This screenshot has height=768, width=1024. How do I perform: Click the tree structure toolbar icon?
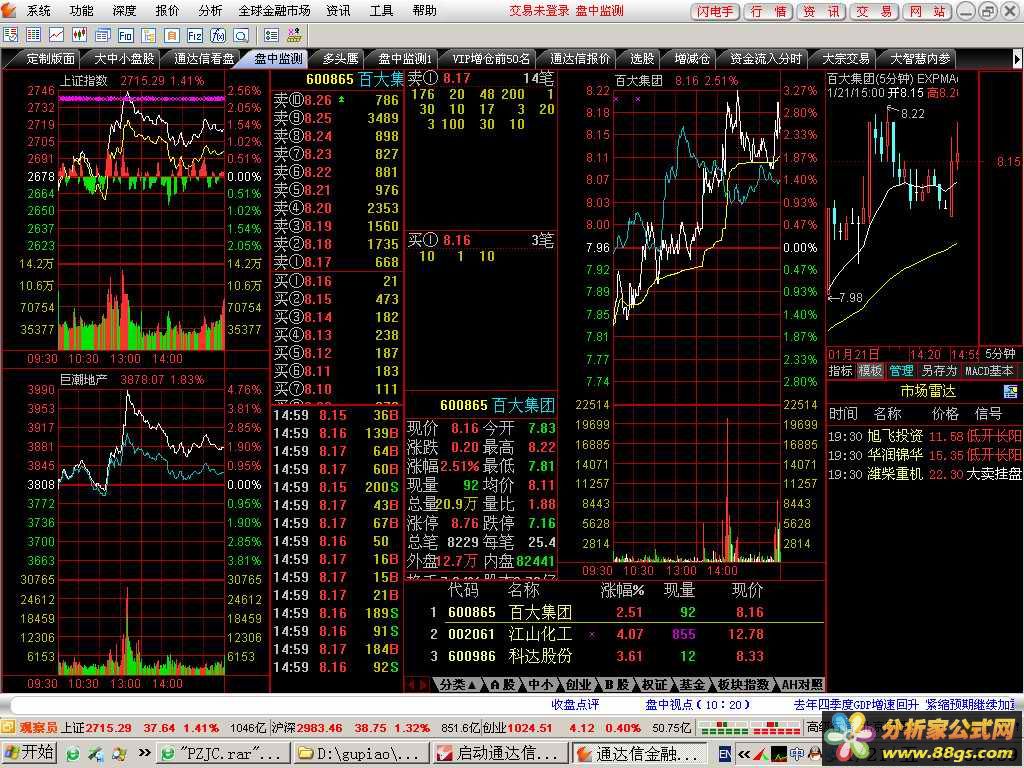149,35
